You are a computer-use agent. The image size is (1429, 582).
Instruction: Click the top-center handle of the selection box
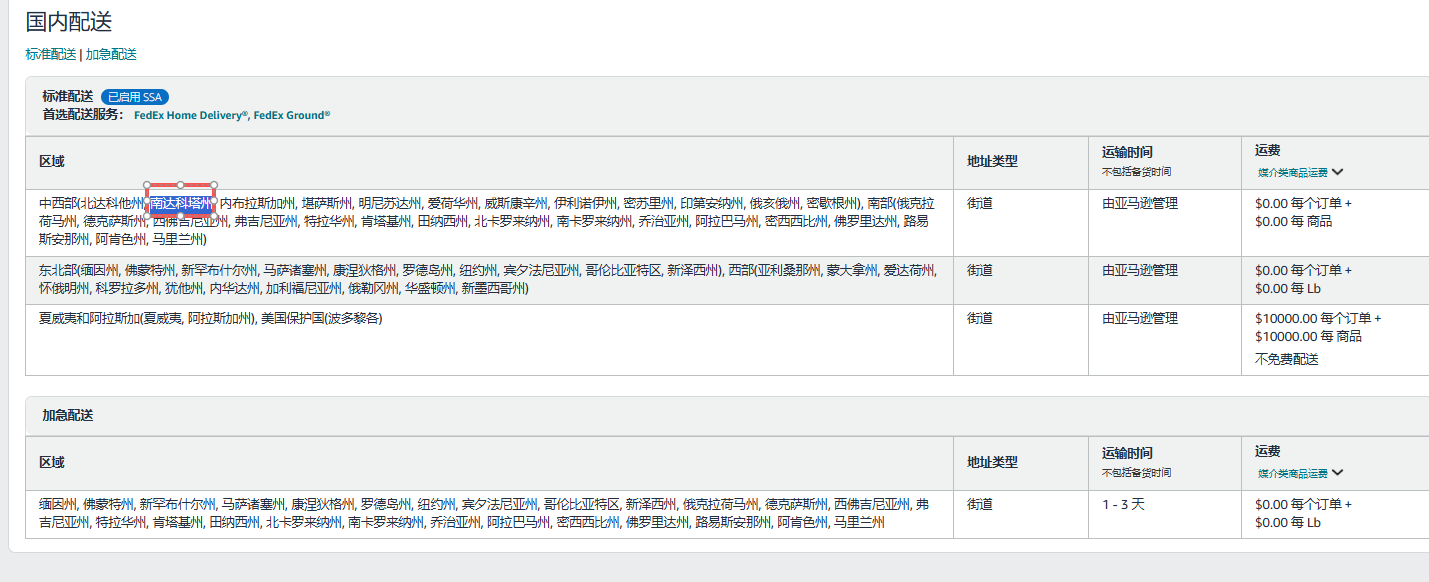coord(180,185)
